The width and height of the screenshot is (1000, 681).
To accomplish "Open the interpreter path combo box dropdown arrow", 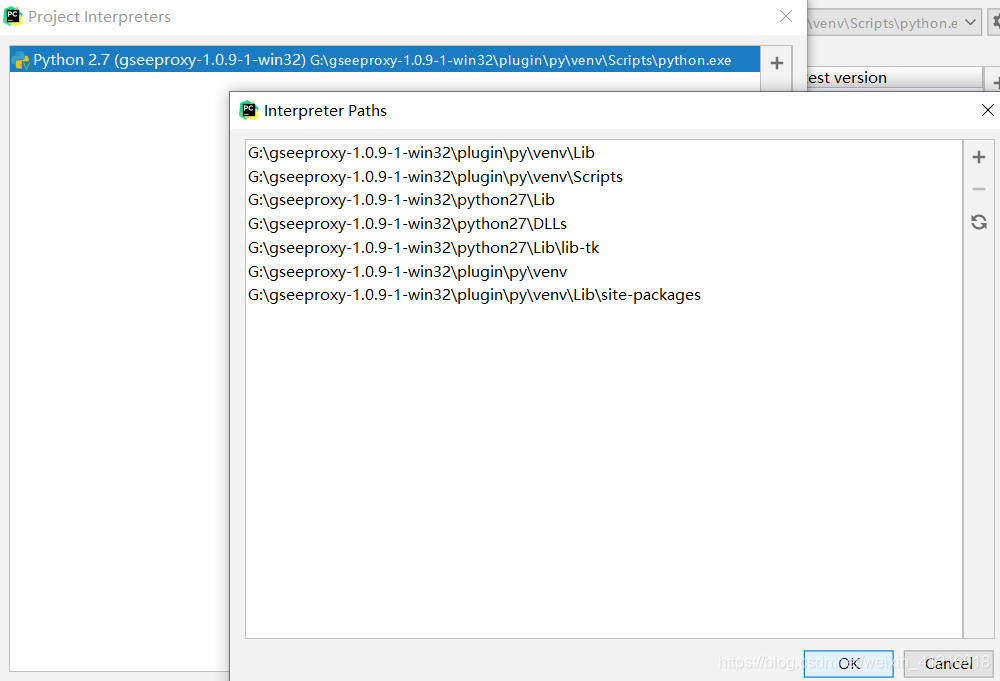I will pos(970,22).
